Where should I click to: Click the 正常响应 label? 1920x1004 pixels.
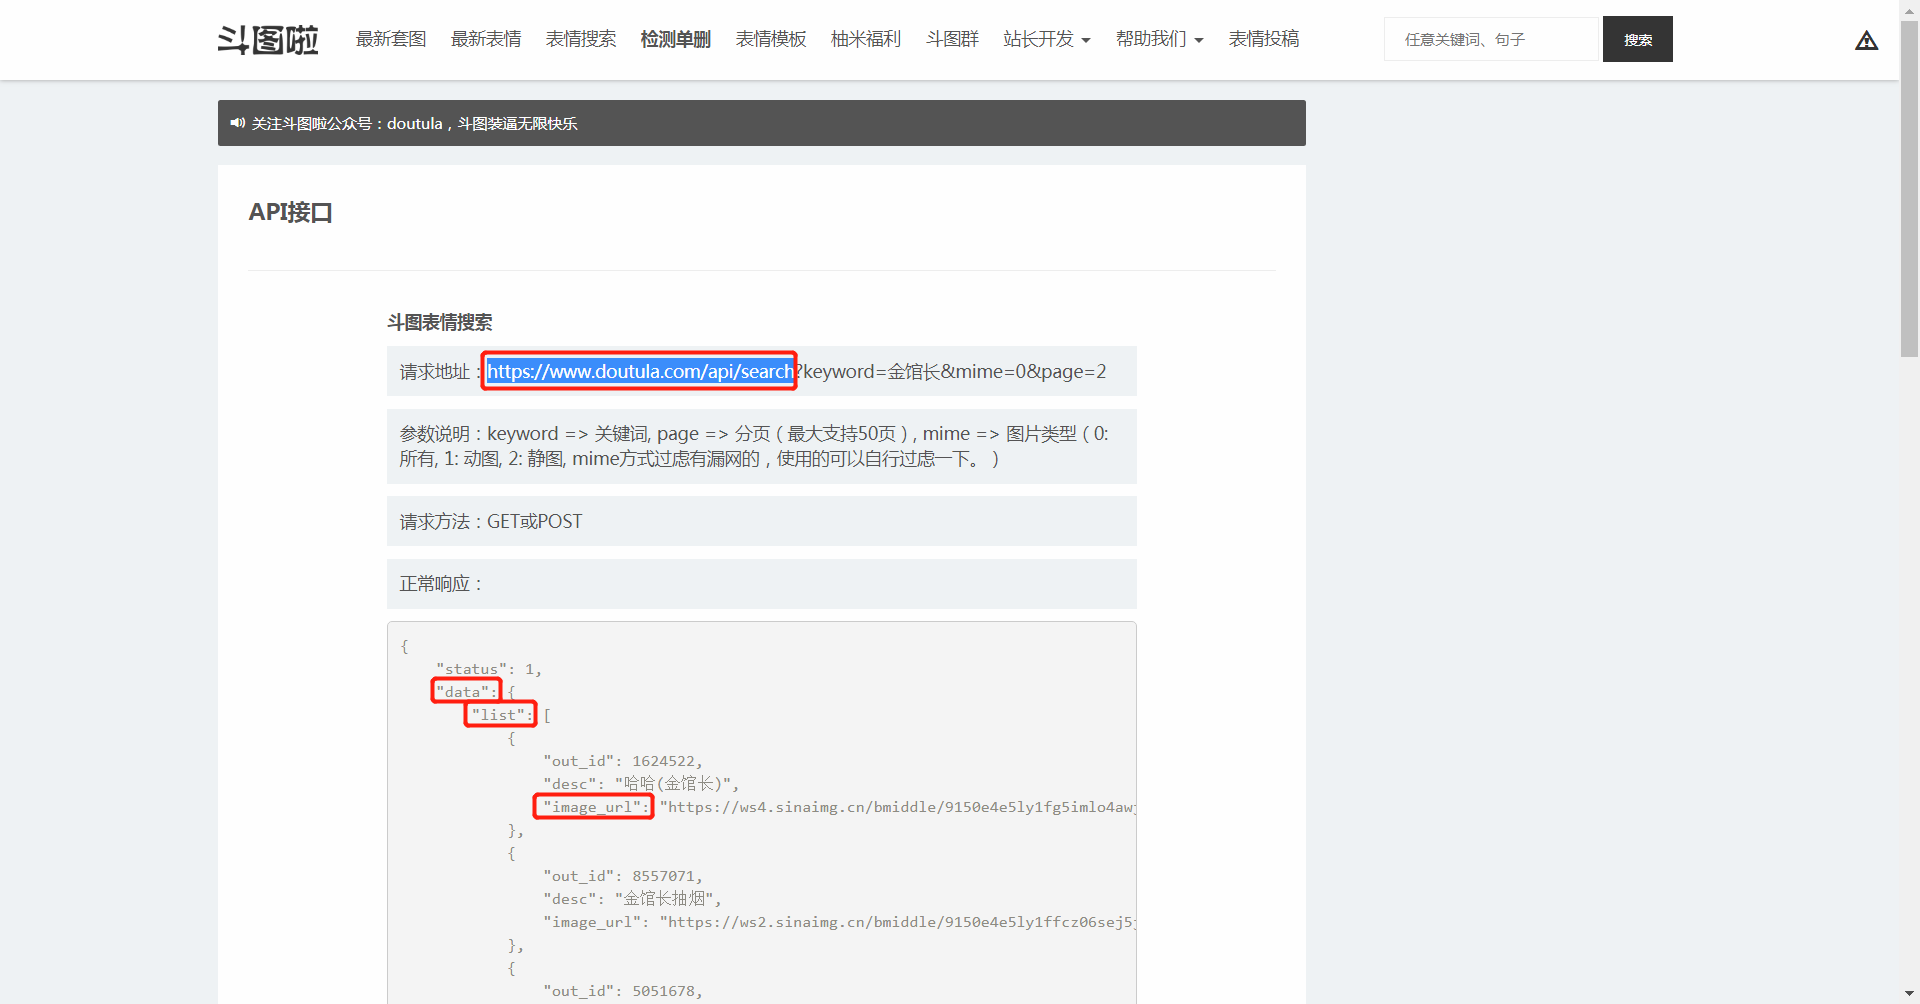pyautogui.click(x=441, y=584)
